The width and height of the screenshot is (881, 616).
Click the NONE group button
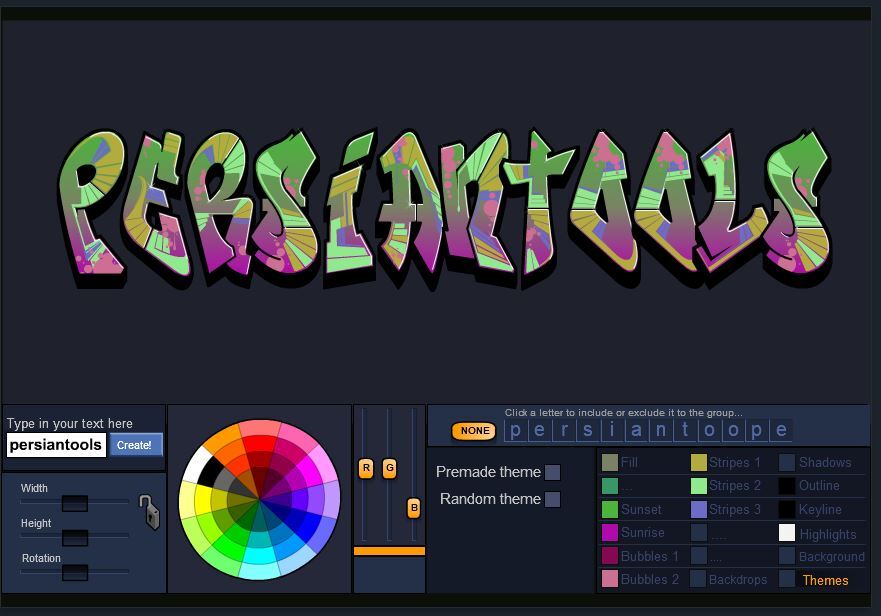[474, 431]
